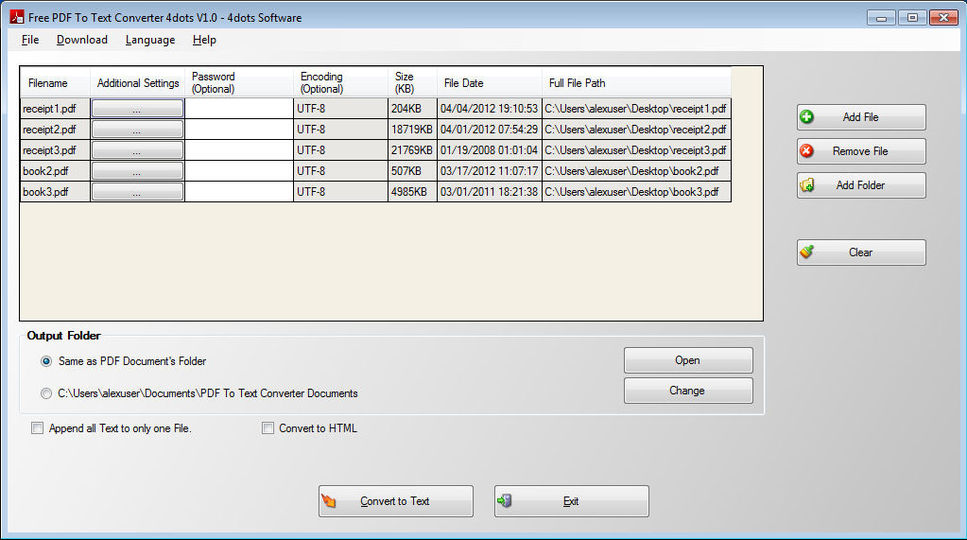Click the 507KB size cell

tap(413, 171)
